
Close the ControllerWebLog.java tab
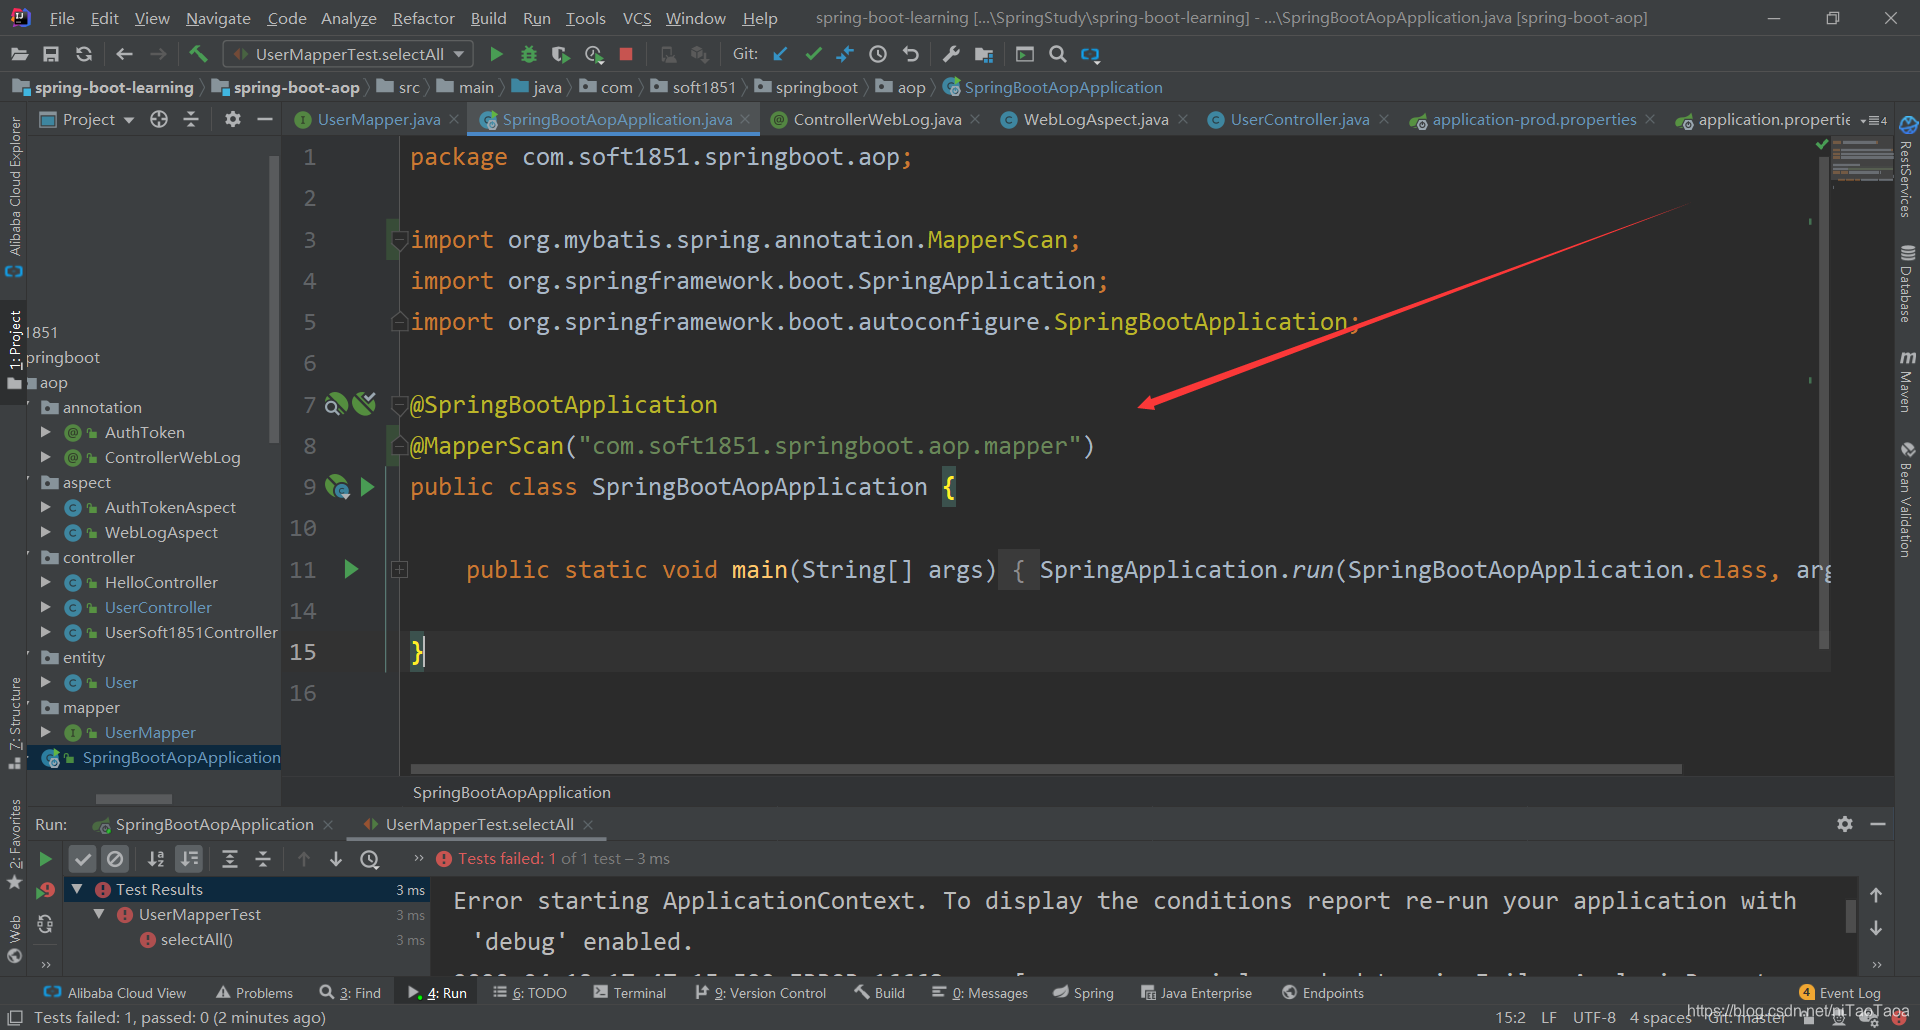(x=975, y=119)
